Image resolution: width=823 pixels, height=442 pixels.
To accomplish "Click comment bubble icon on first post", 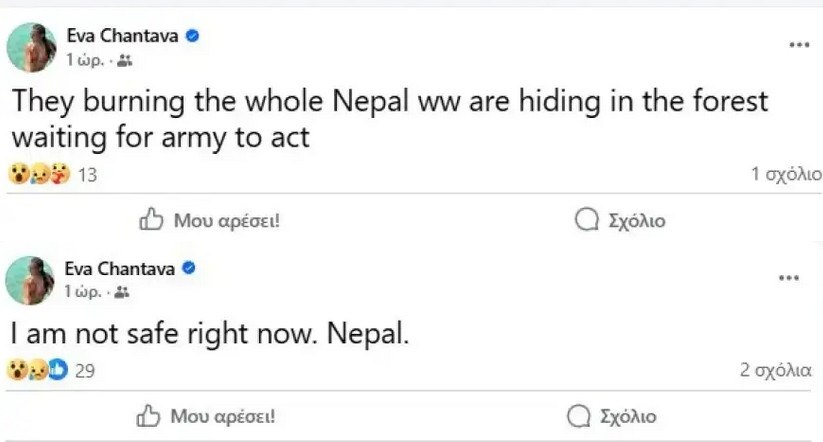I will pyautogui.click(x=587, y=220).
